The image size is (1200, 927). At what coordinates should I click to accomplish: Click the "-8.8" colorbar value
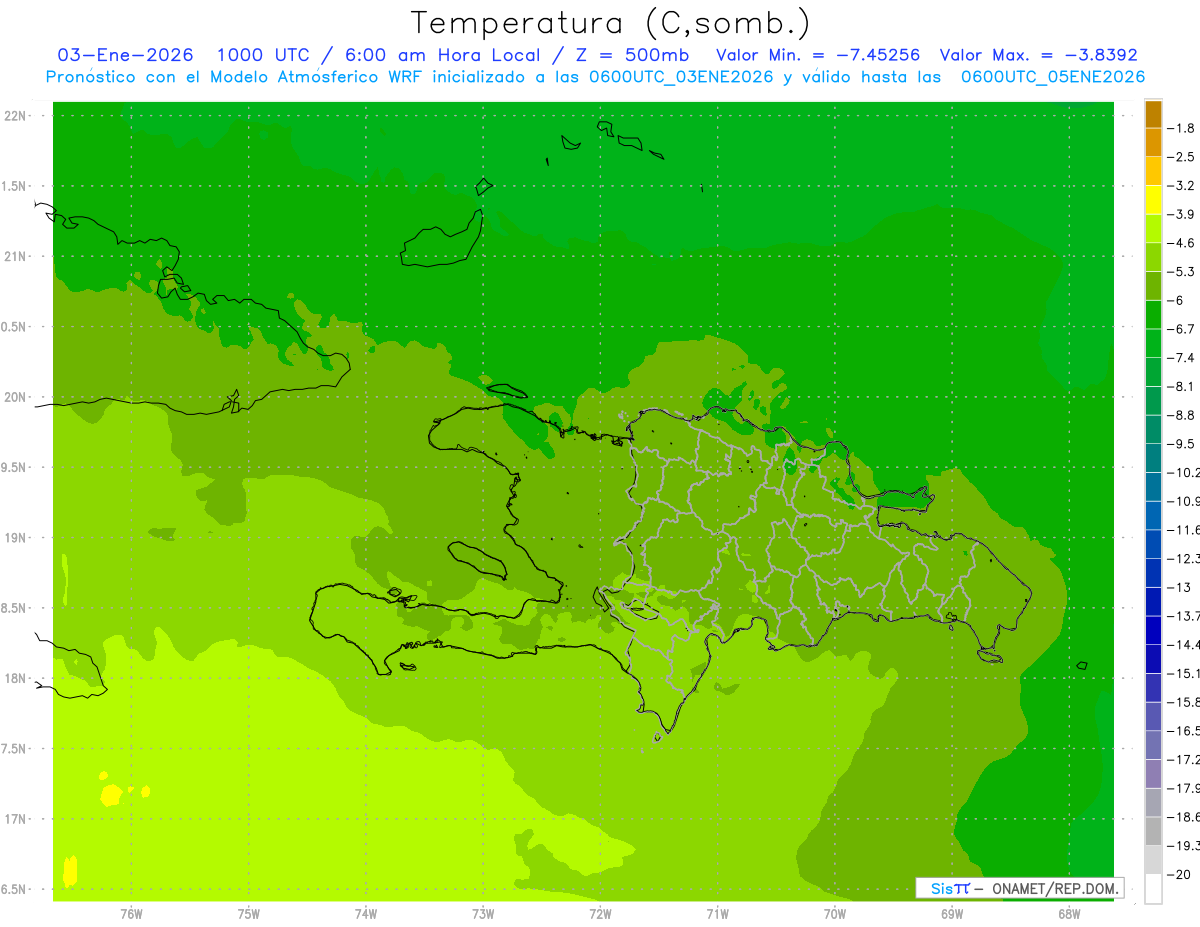[x=1181, y=415]
